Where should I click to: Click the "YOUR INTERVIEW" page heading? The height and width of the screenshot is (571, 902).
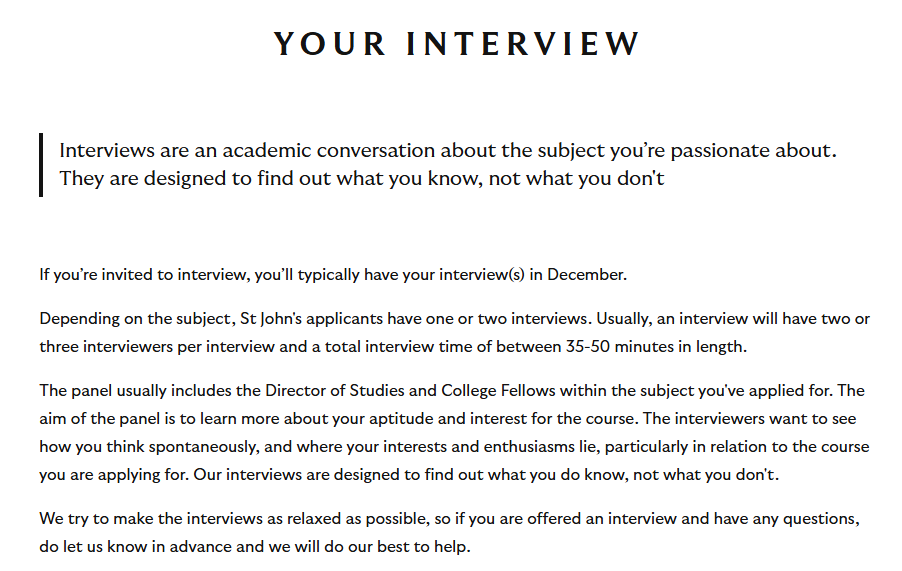pos(456,44)
